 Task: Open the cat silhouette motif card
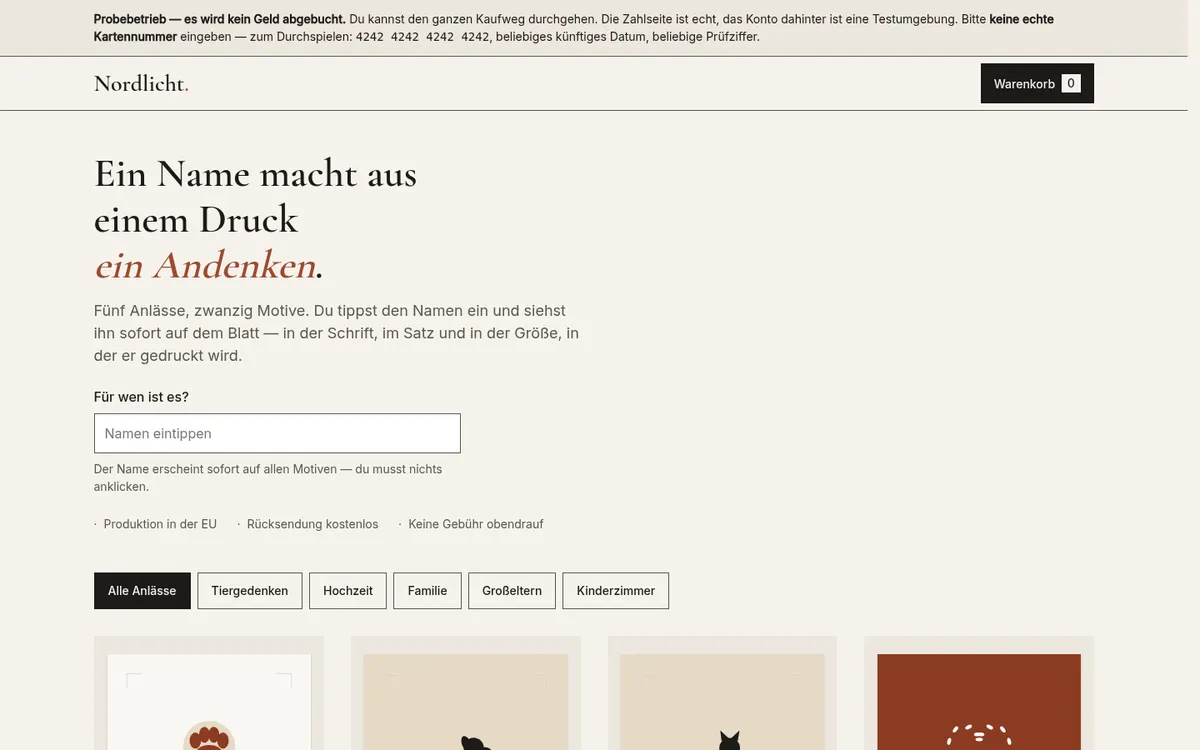pos(722,693)
